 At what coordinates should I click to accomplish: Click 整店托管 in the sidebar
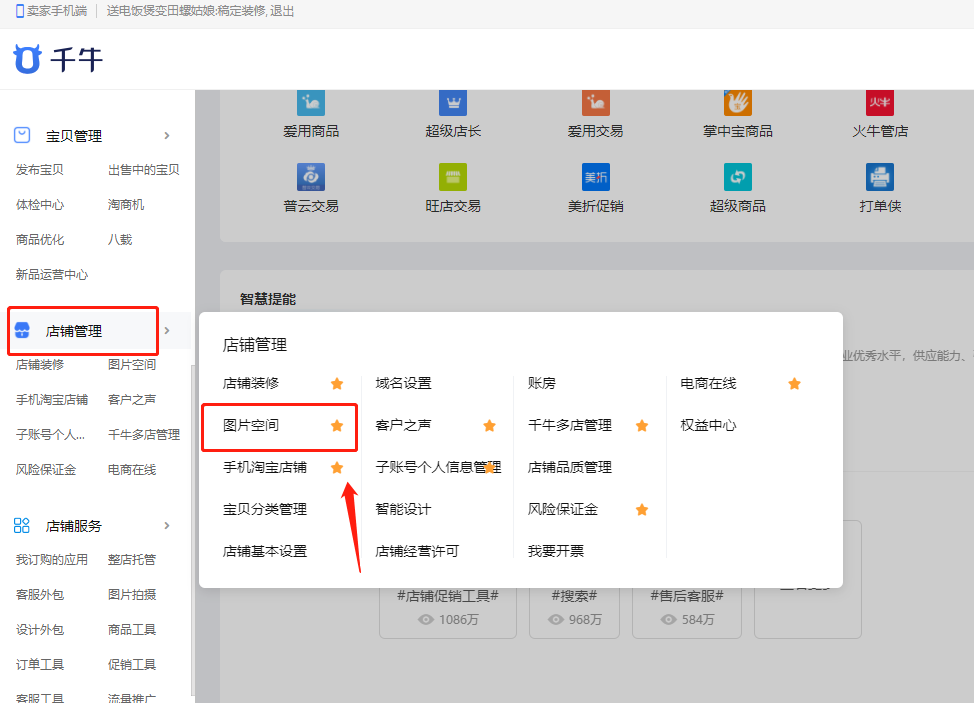(x=132, y=560)
